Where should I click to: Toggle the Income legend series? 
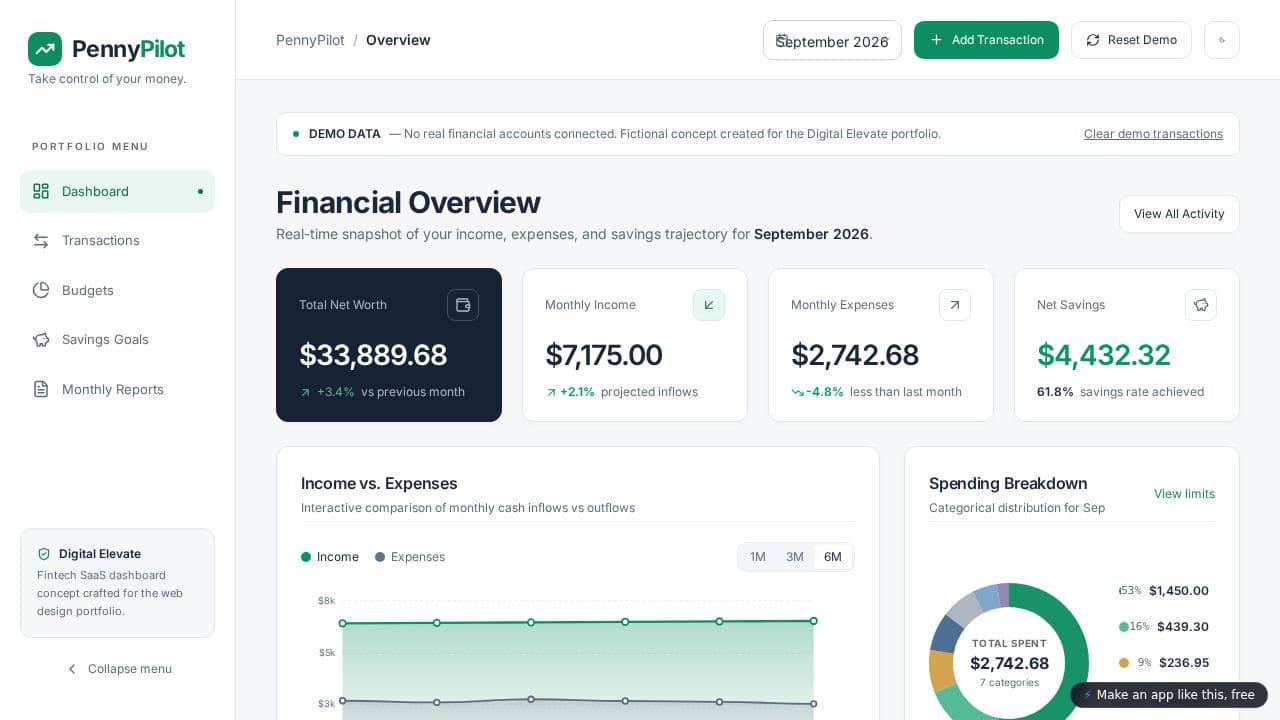(x=330, y=557)
